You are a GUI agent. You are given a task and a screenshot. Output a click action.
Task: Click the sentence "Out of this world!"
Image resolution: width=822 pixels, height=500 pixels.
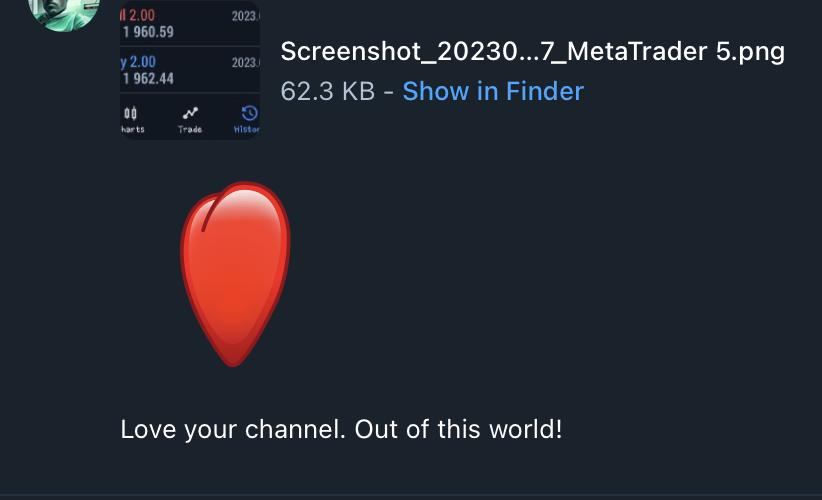pos(458,430)
